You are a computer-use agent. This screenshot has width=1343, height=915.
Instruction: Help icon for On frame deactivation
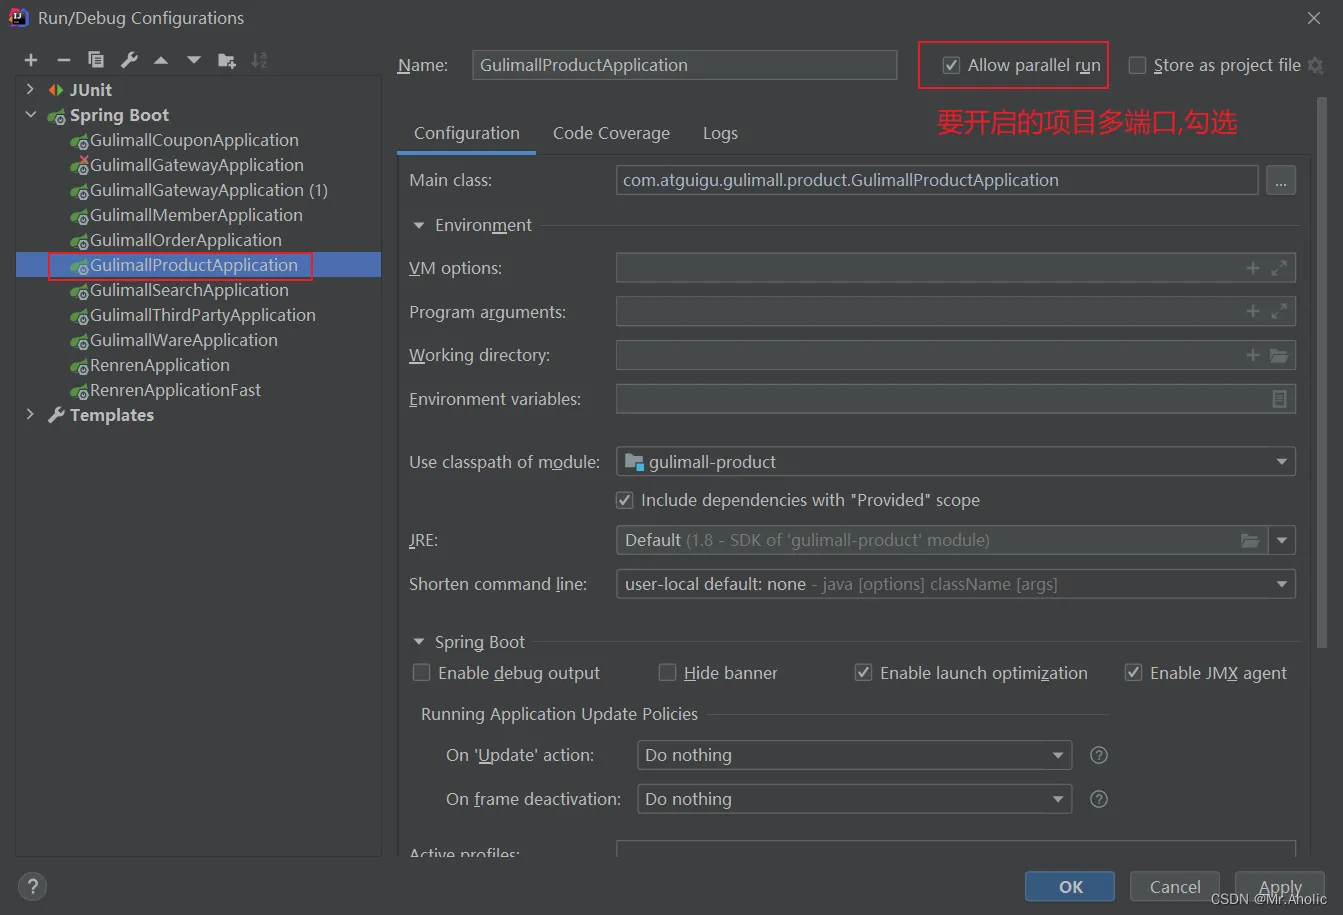[1099, 799]
